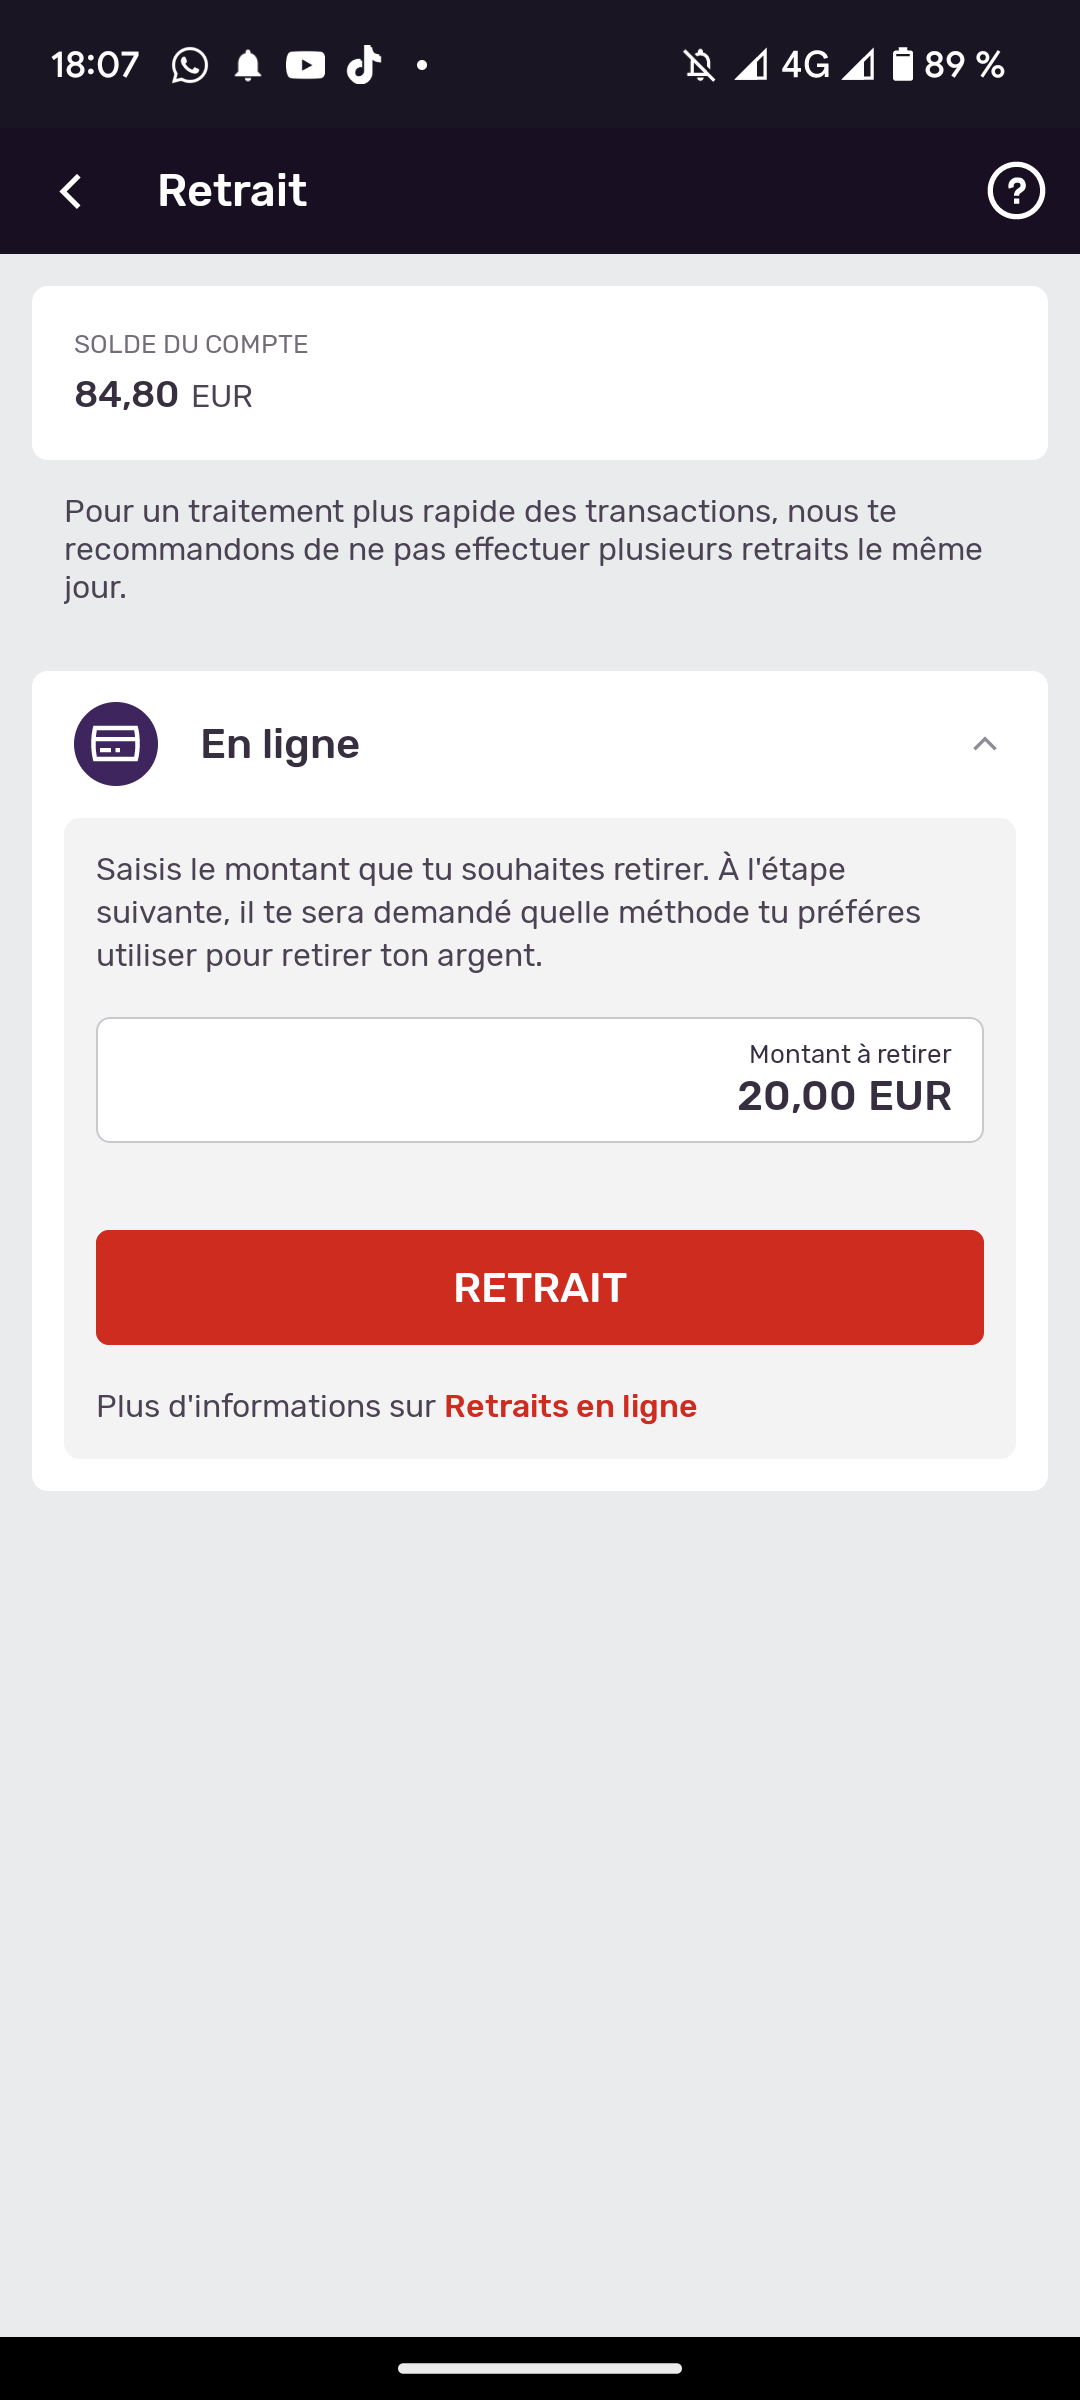Open the Retraits en ligne link
This screenshot has width=1080, height=2400.
pyautogui.click(x=570, y=1406)
